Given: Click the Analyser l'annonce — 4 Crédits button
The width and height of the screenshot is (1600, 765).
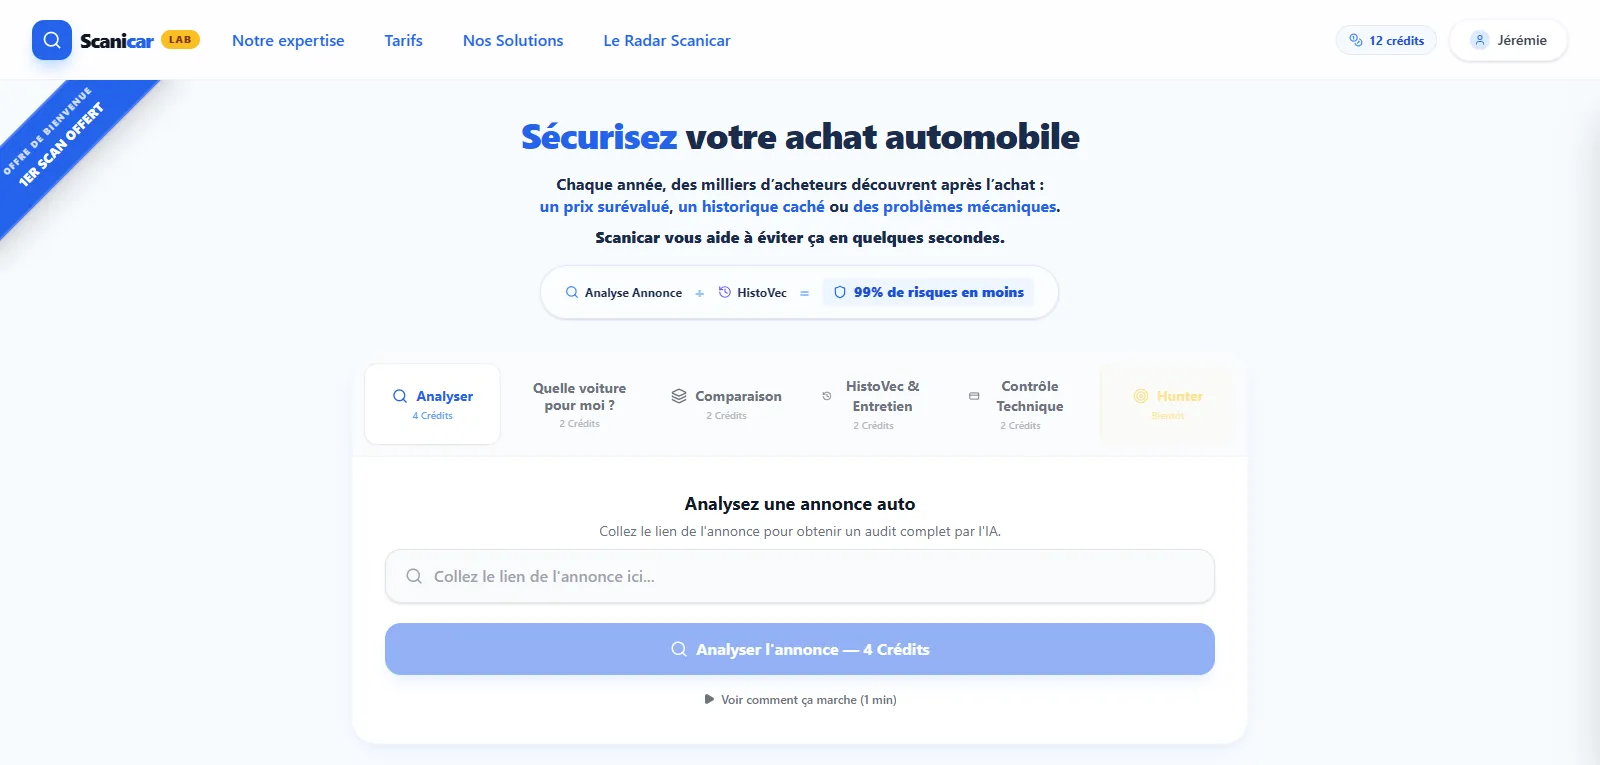Looking at the screenshot, I should (x=799, y=649).
